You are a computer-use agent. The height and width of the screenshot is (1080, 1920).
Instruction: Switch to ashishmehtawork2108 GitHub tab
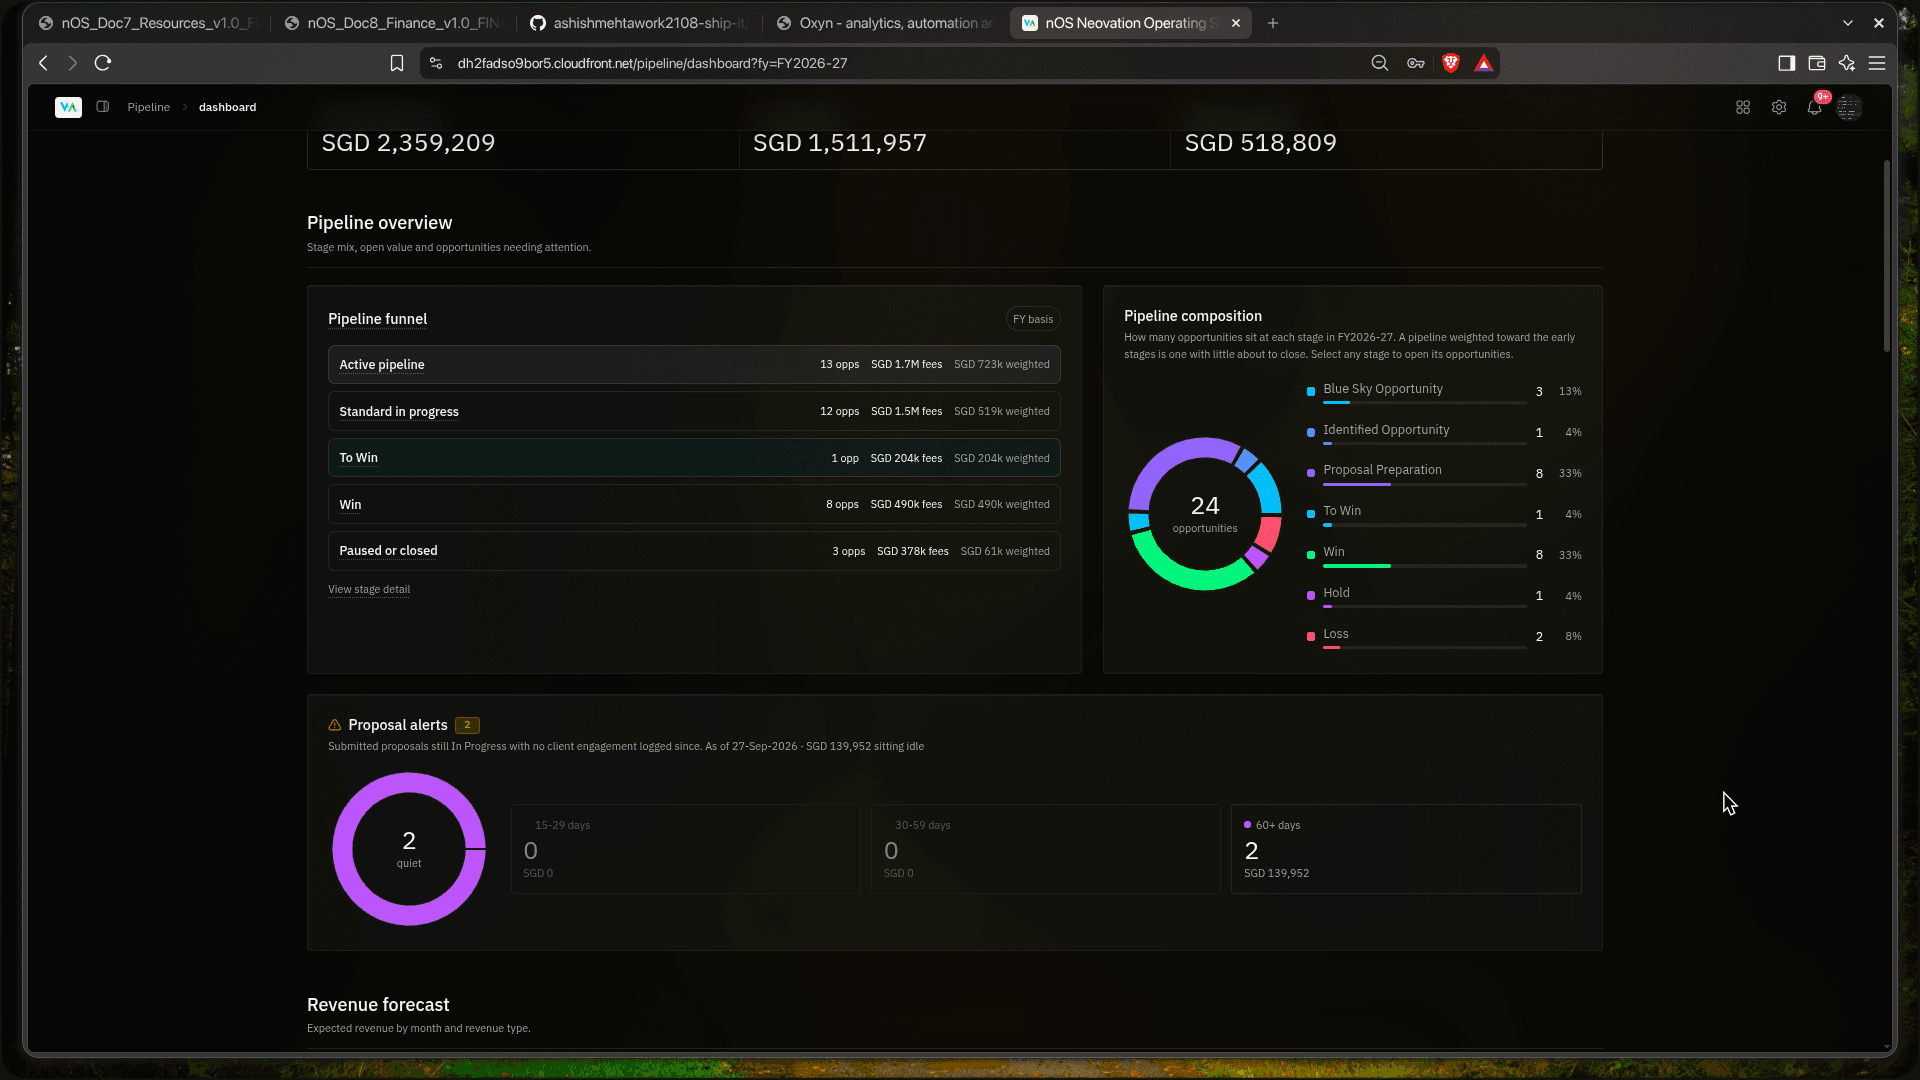pos(640,23)
